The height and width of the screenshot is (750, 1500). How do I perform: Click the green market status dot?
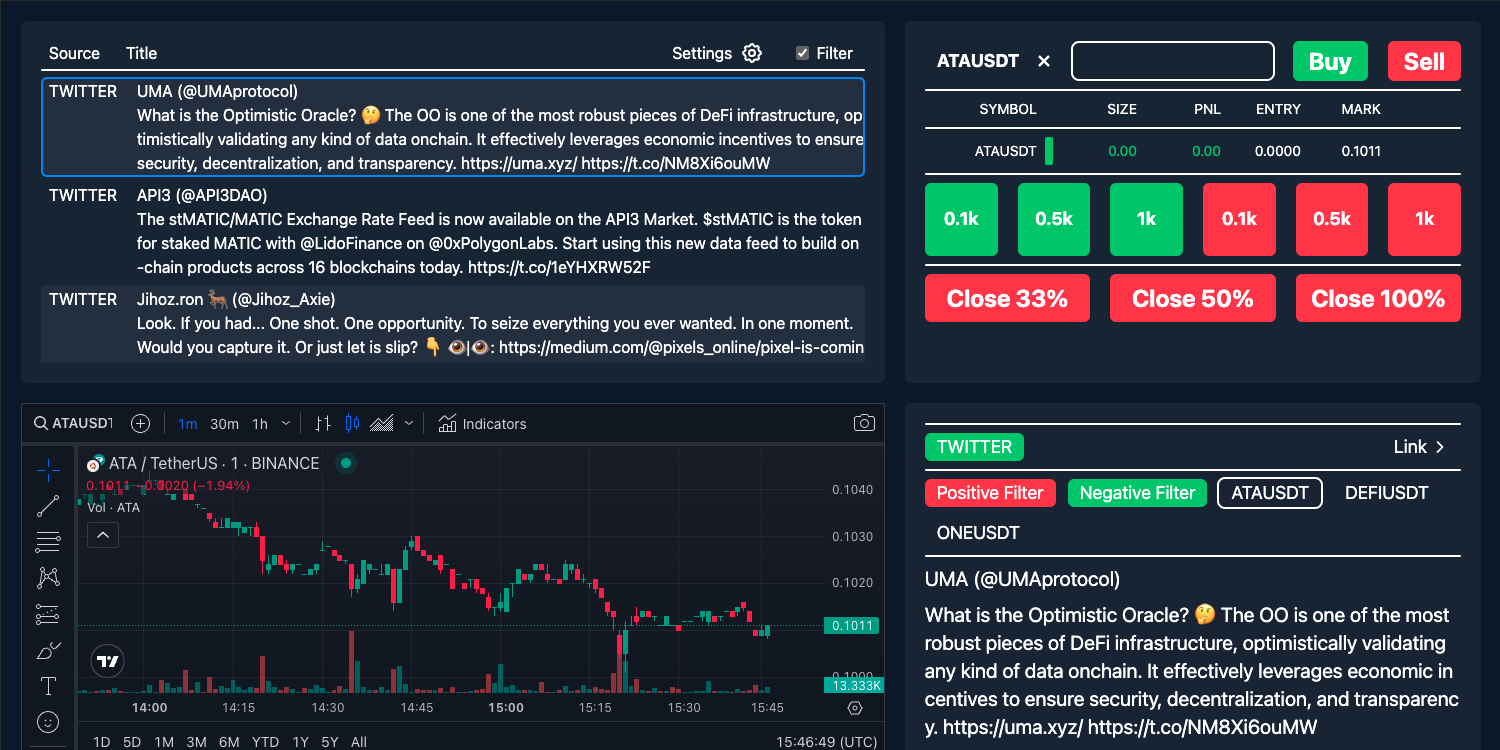[x=346, y=463]
